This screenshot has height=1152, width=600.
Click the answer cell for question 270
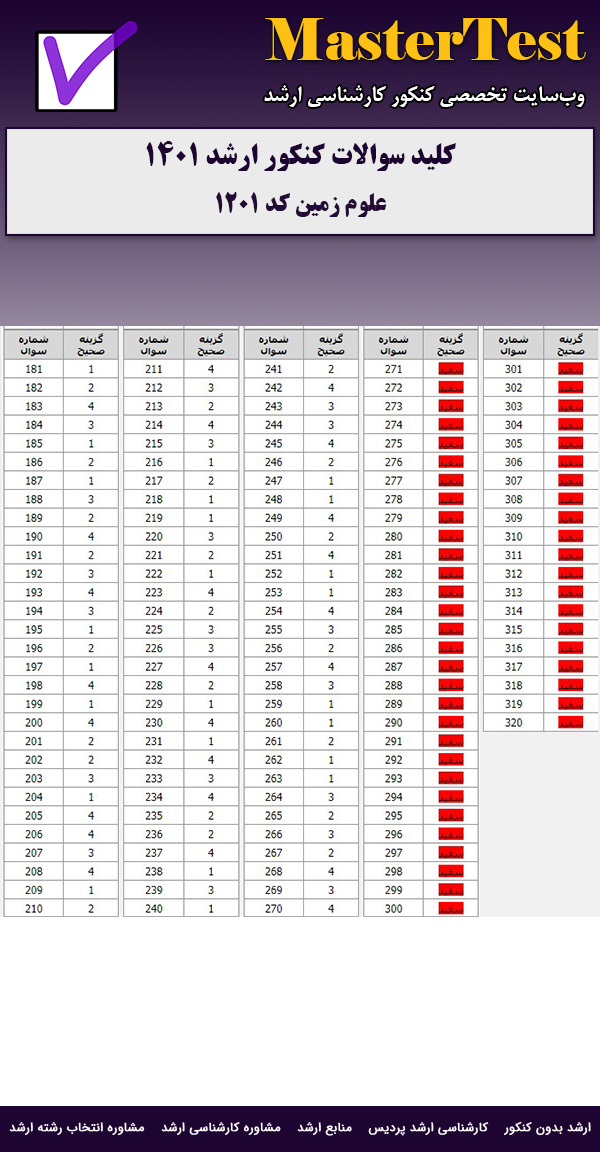coord(331,908)
